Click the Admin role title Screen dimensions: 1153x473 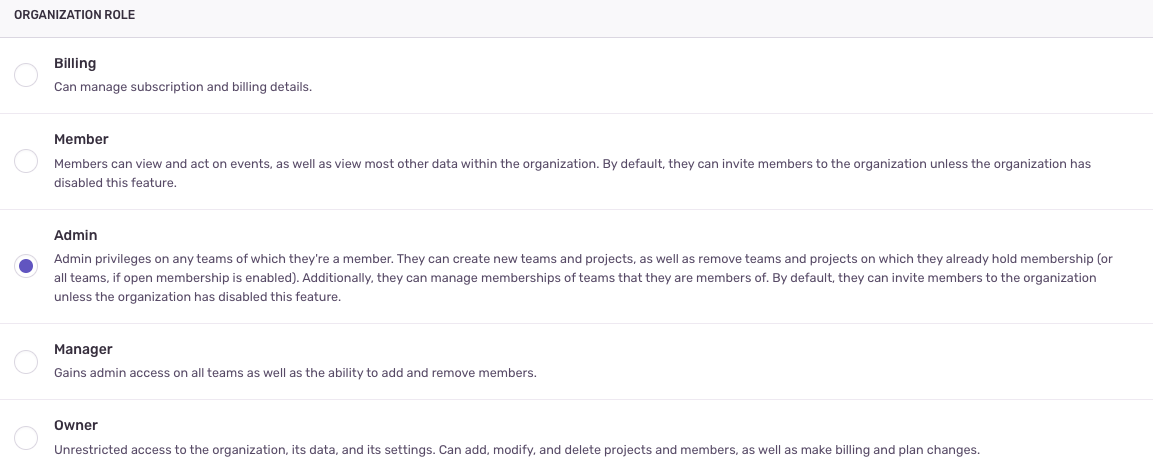pos(76,235)
